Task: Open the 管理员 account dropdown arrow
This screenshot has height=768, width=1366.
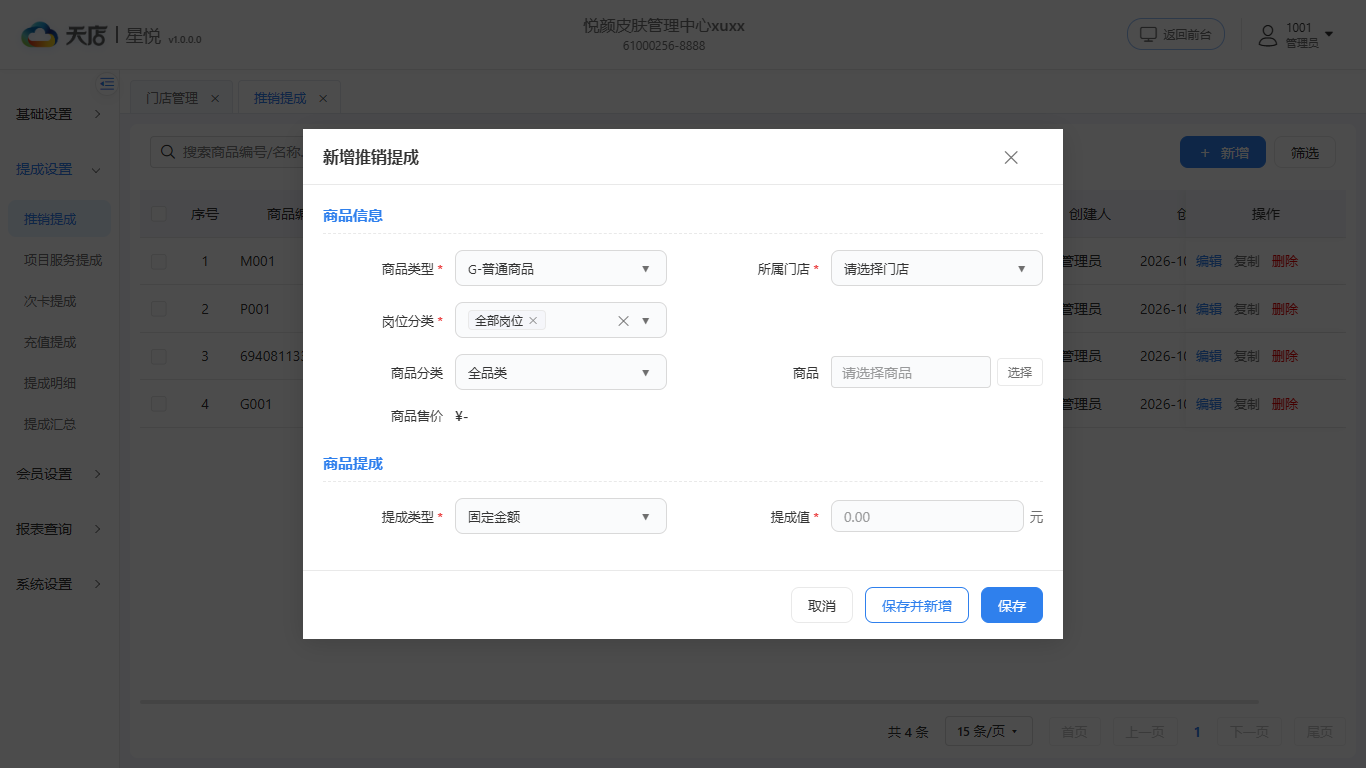Action: [x=1329, y=35]
